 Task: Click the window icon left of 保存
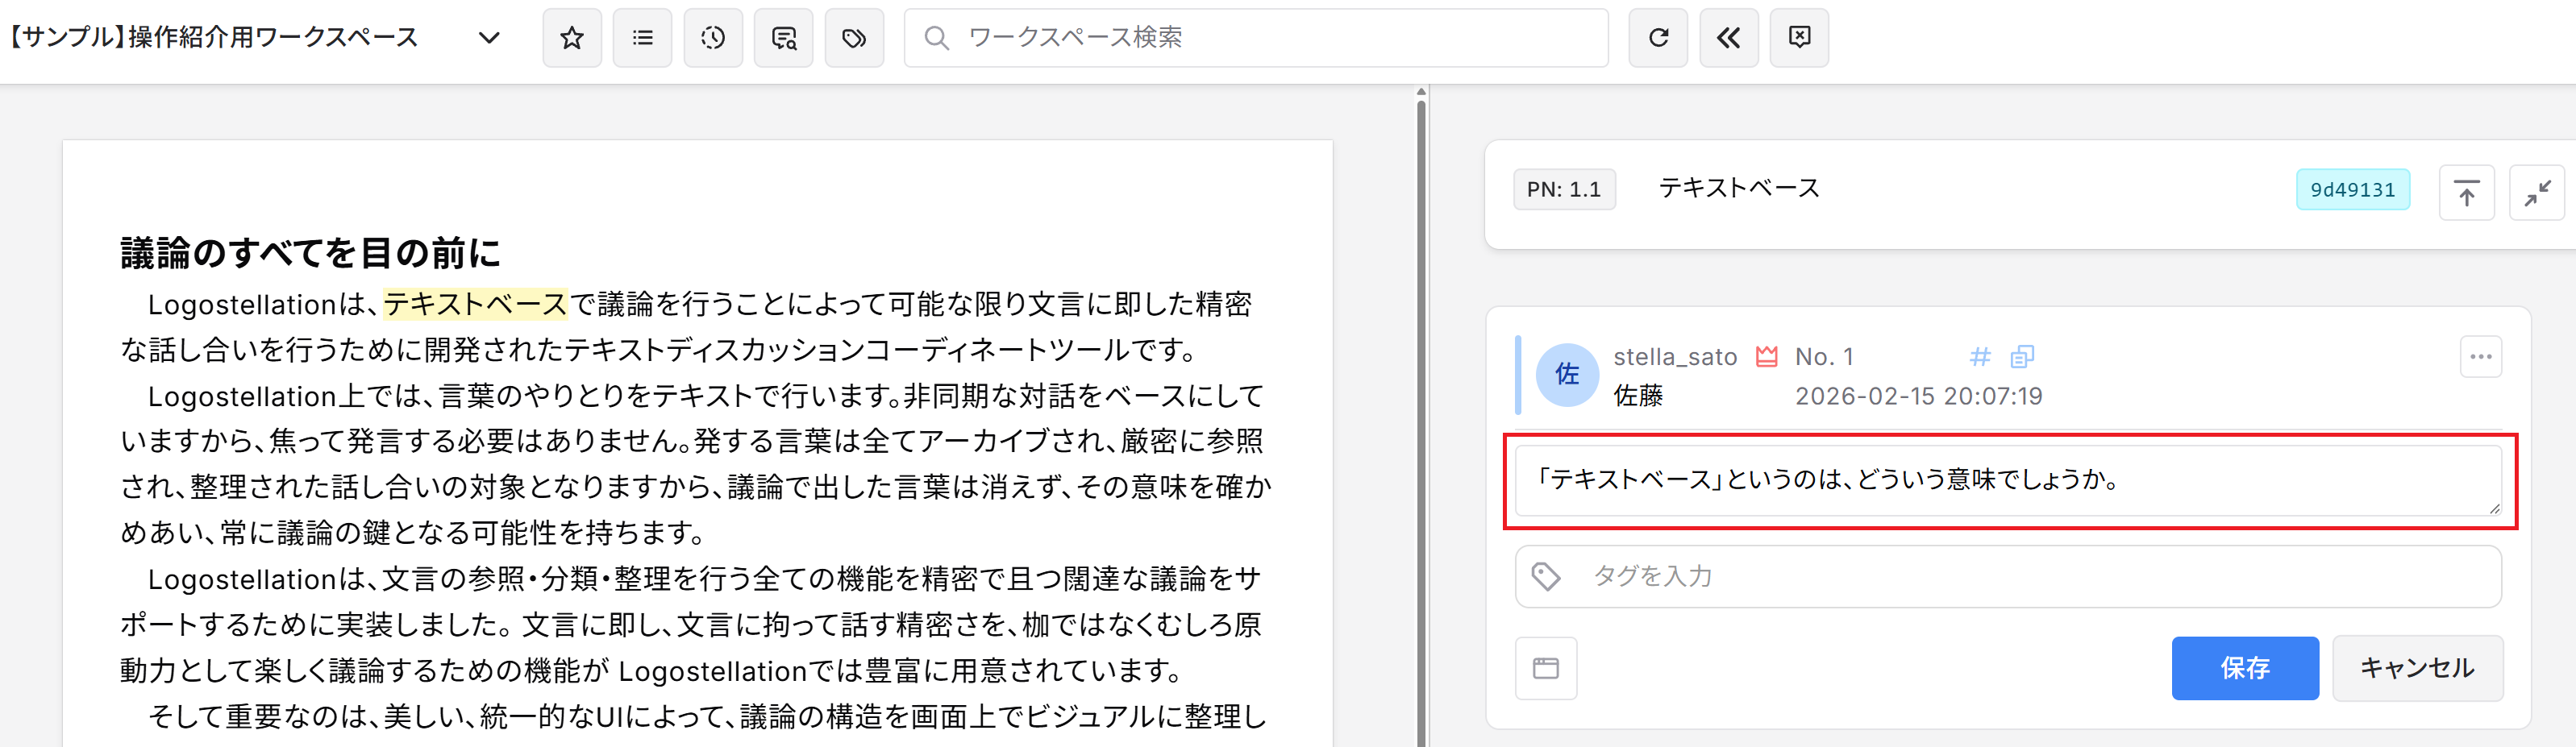click(x=1546, y=668)
